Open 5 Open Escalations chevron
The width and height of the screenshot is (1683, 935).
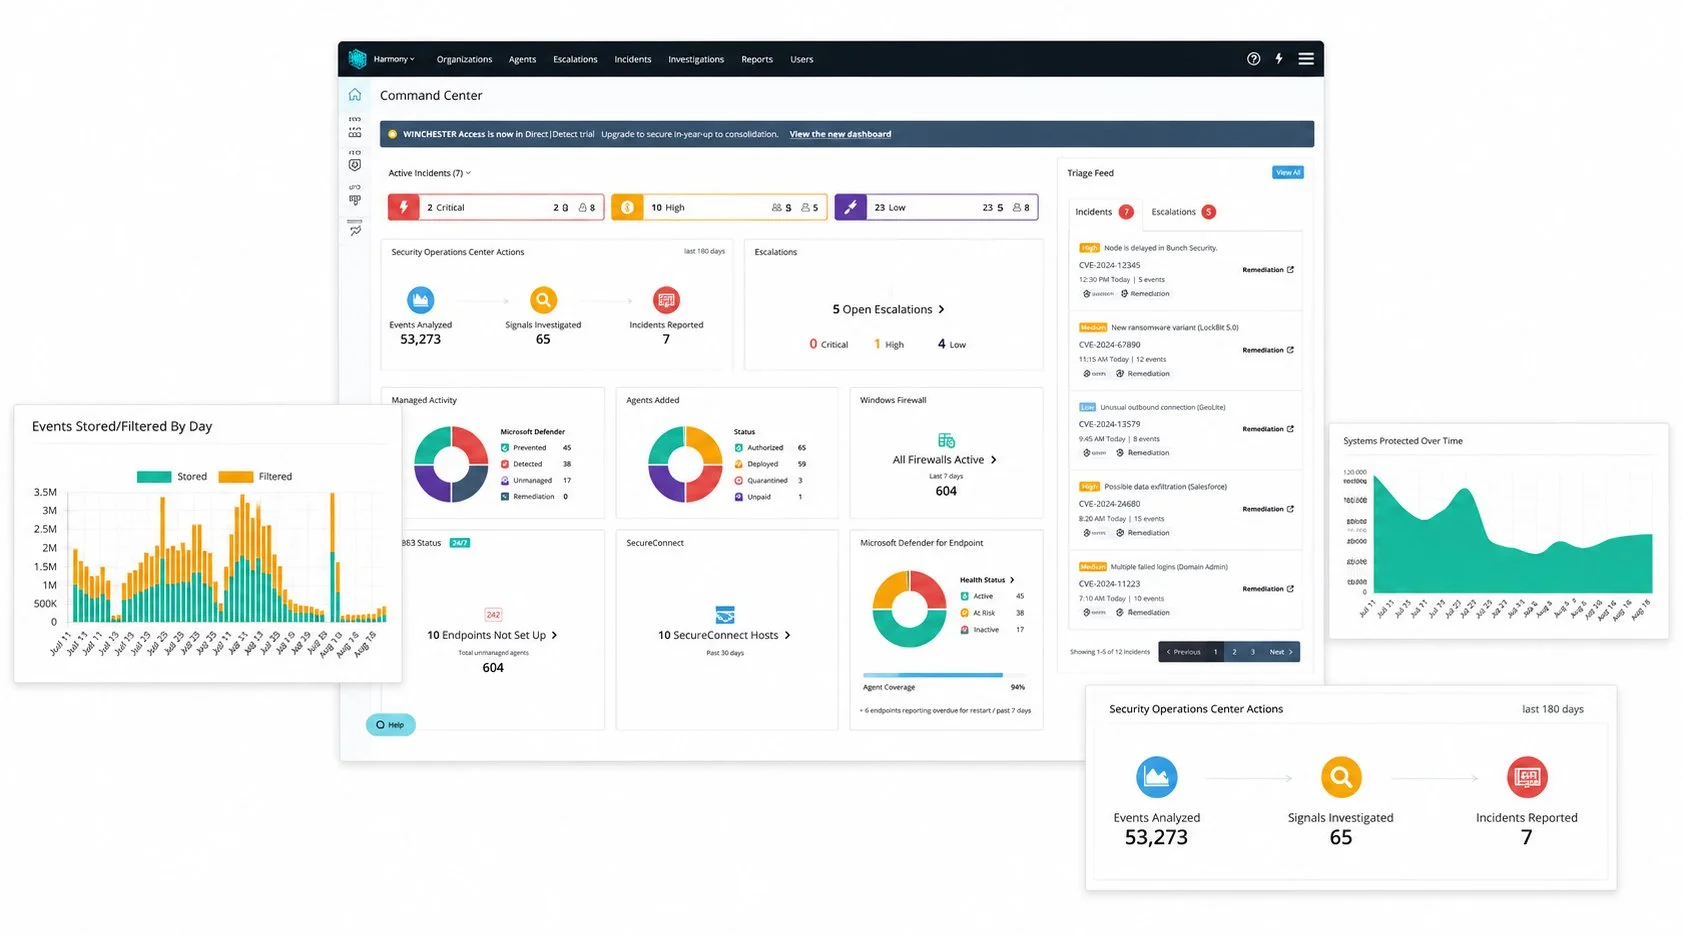[941, 310]
